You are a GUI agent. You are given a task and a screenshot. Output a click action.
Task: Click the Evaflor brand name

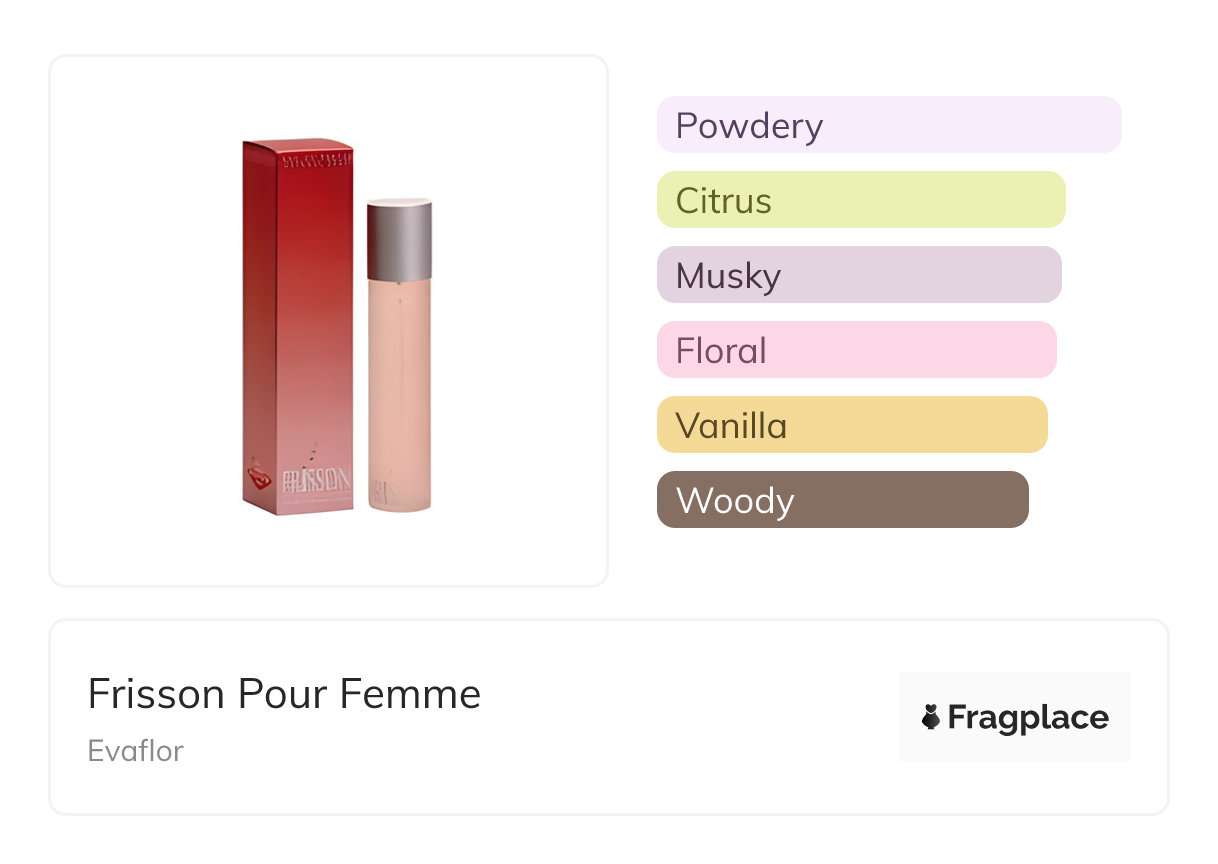click(136, 751)
